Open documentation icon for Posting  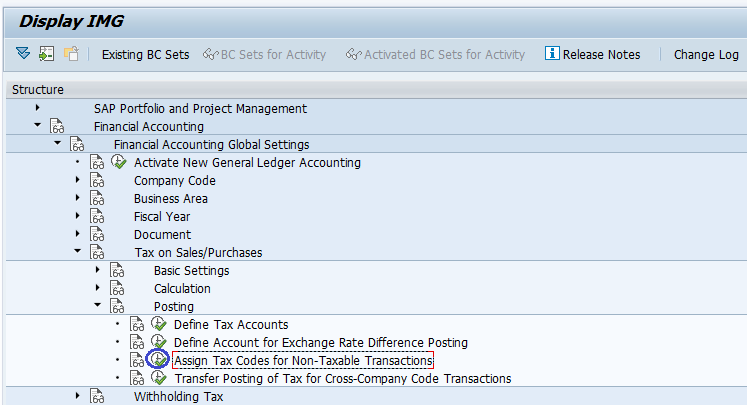pyautogui.click(x=117, y=306)
